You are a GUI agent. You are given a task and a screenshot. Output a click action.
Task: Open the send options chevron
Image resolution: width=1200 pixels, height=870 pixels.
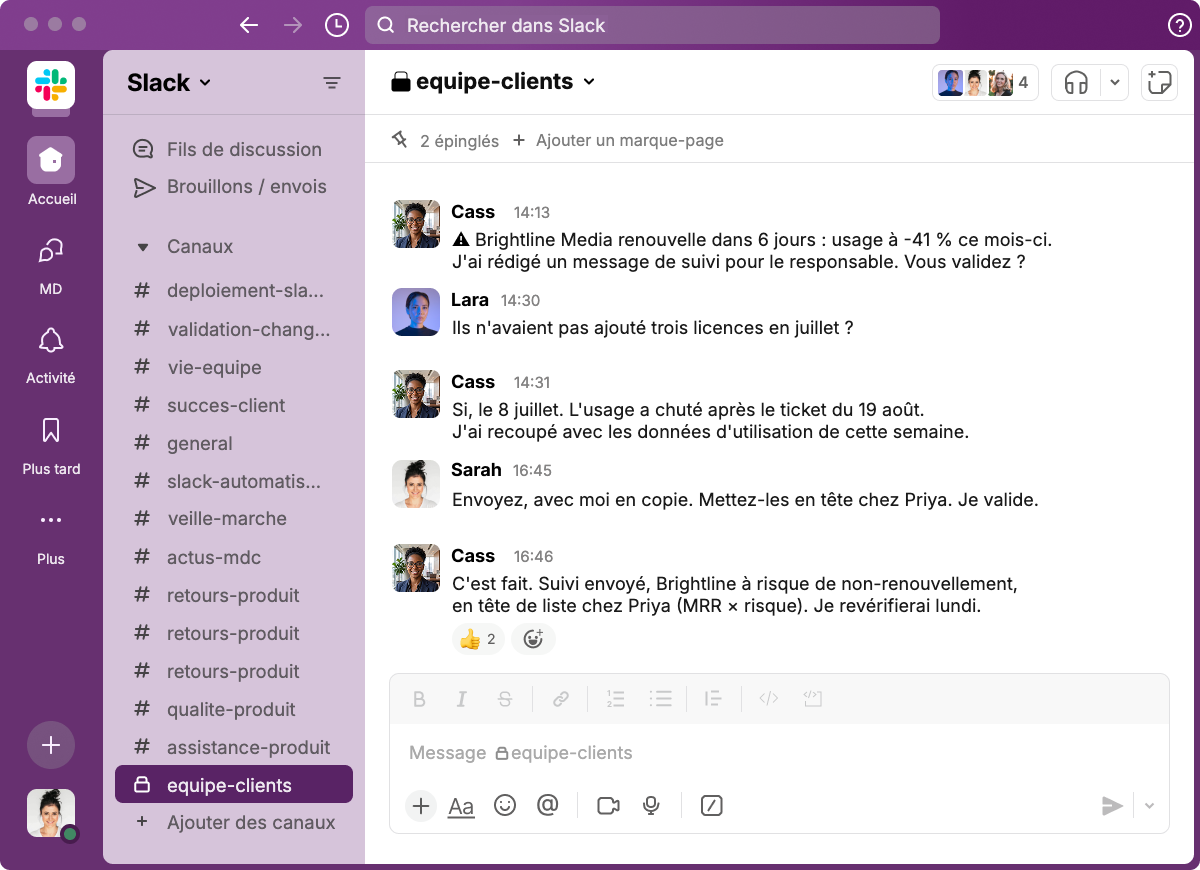tap(1150, 806)
